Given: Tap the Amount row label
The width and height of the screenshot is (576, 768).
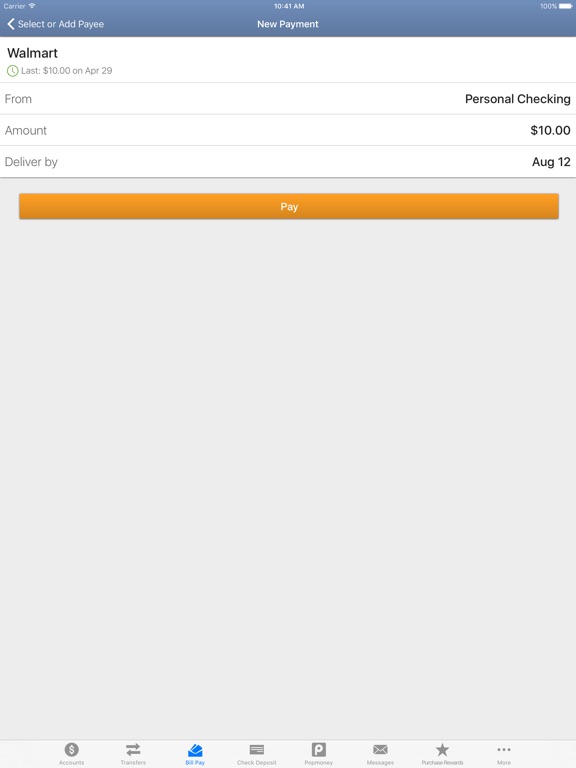Looking at the screenshot, I should tap(25, 130).
